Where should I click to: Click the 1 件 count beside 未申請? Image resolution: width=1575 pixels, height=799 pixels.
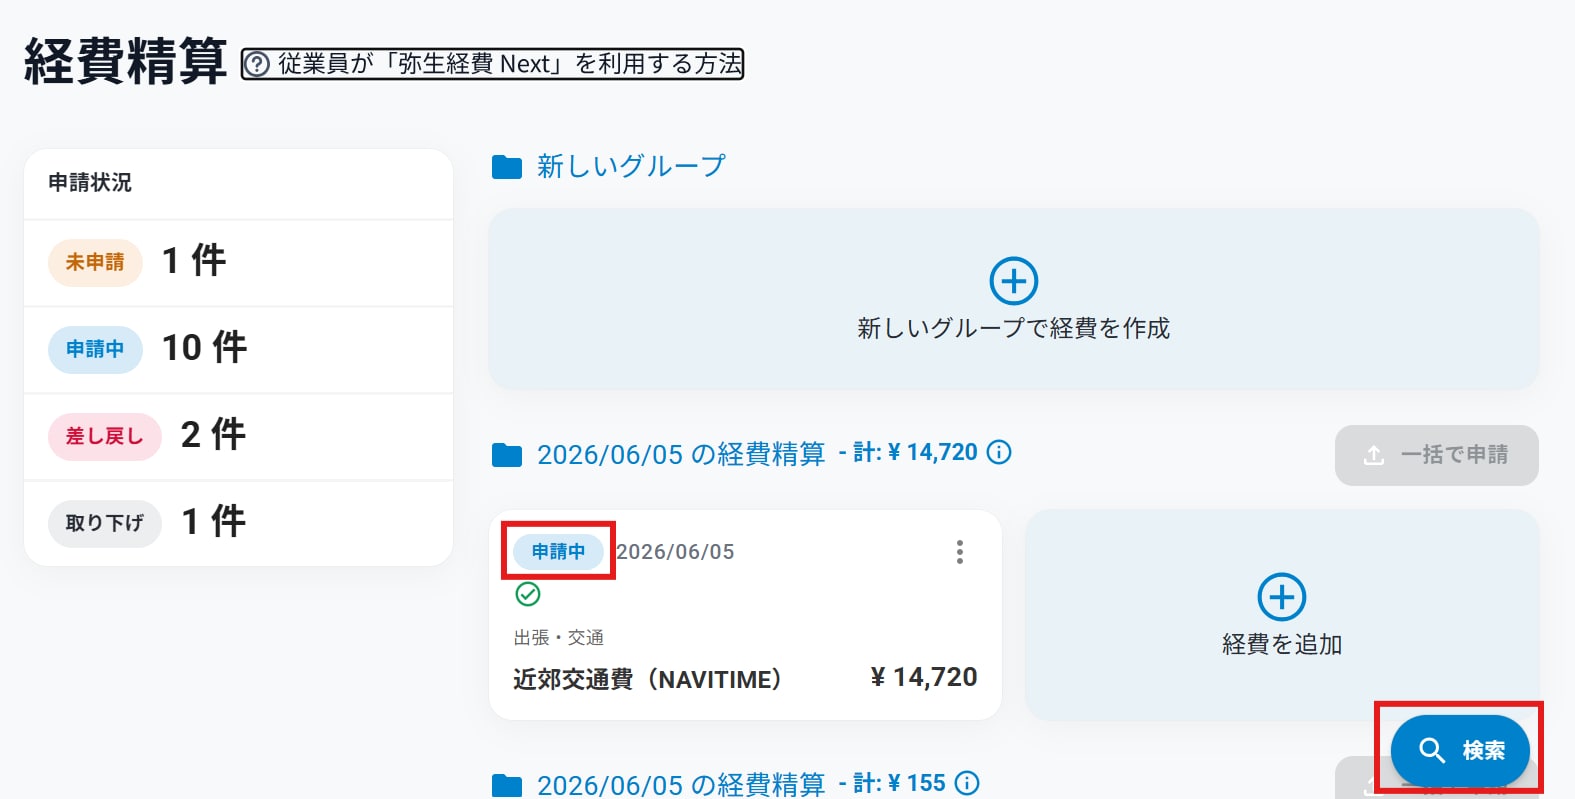[194, 261]
